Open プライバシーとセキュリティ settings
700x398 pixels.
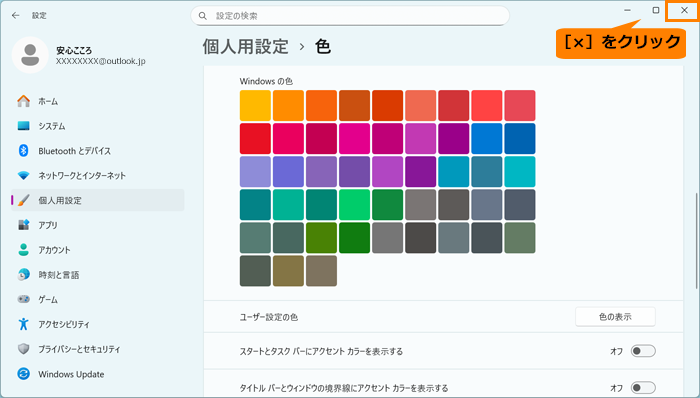pos(79,349)
